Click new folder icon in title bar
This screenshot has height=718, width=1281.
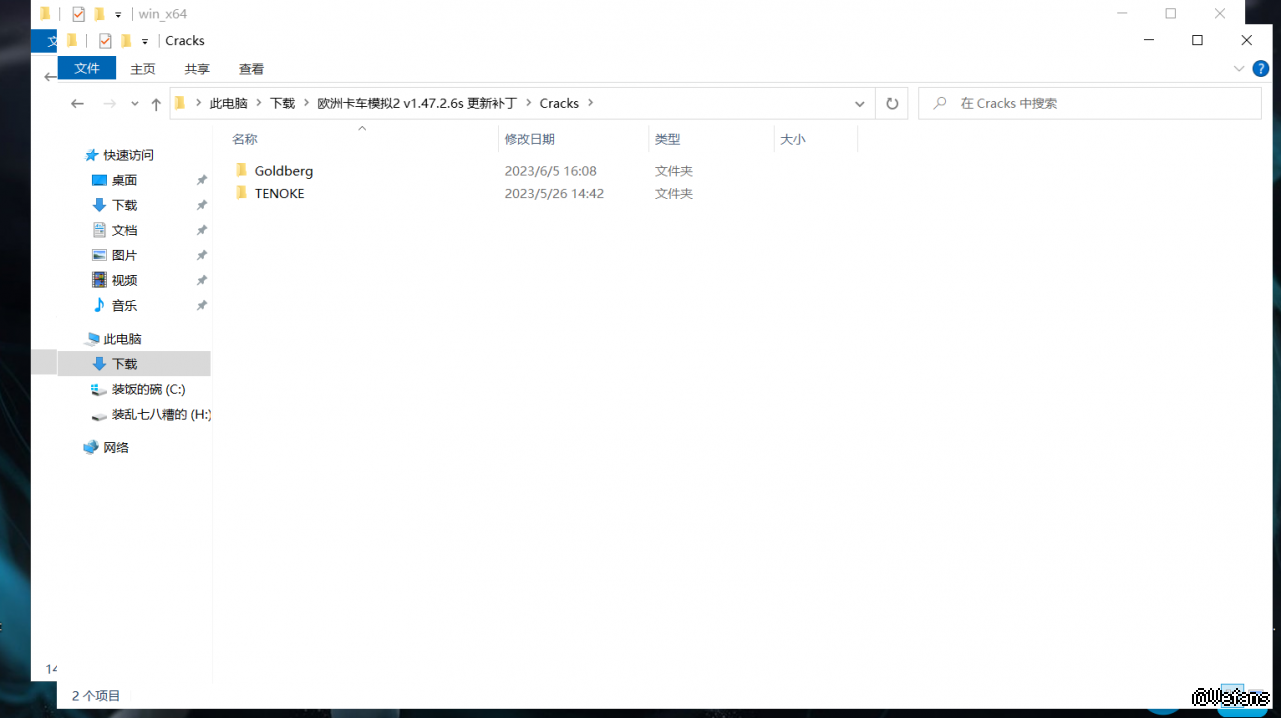125,41
